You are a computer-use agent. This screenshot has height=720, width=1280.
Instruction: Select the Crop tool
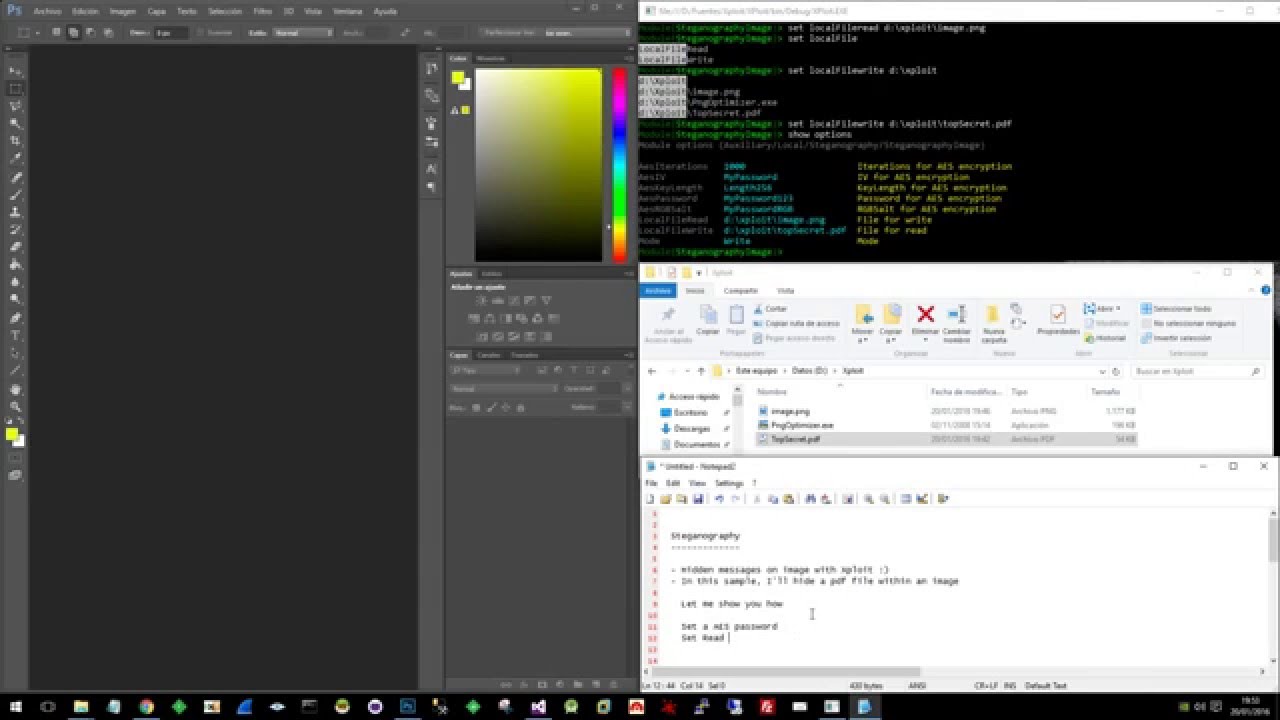(x=15, y=141)
